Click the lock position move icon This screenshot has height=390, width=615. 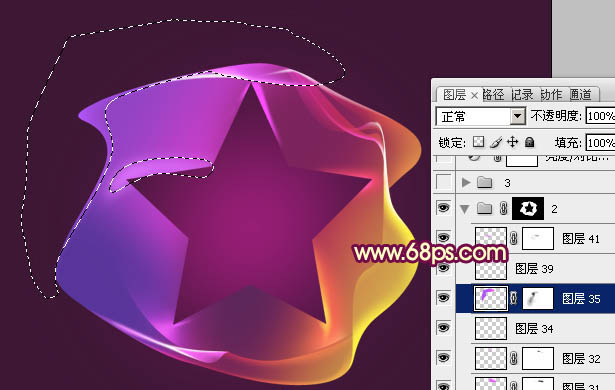click(513, 142)
